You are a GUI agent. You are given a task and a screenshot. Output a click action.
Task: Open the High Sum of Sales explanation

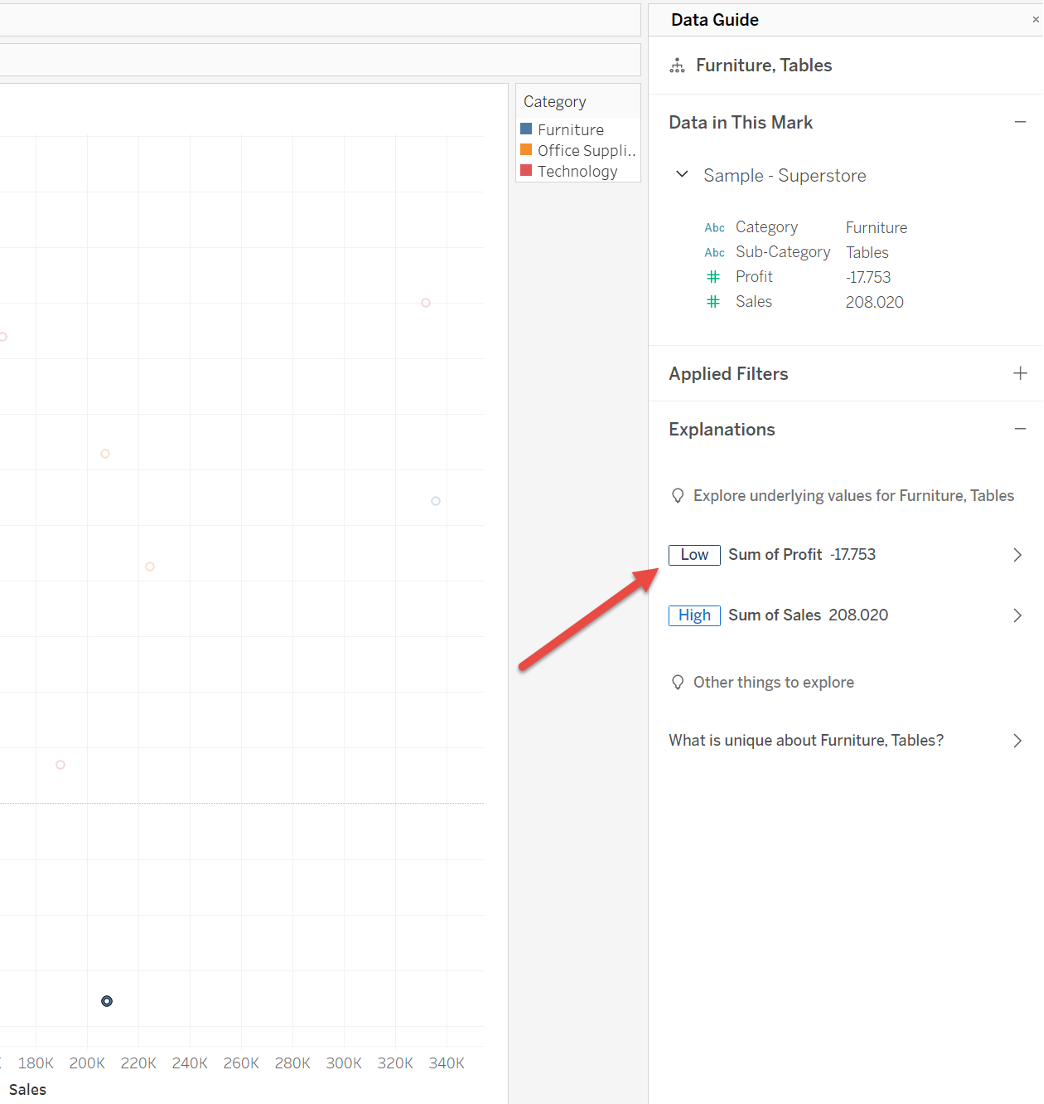(775, 615)
